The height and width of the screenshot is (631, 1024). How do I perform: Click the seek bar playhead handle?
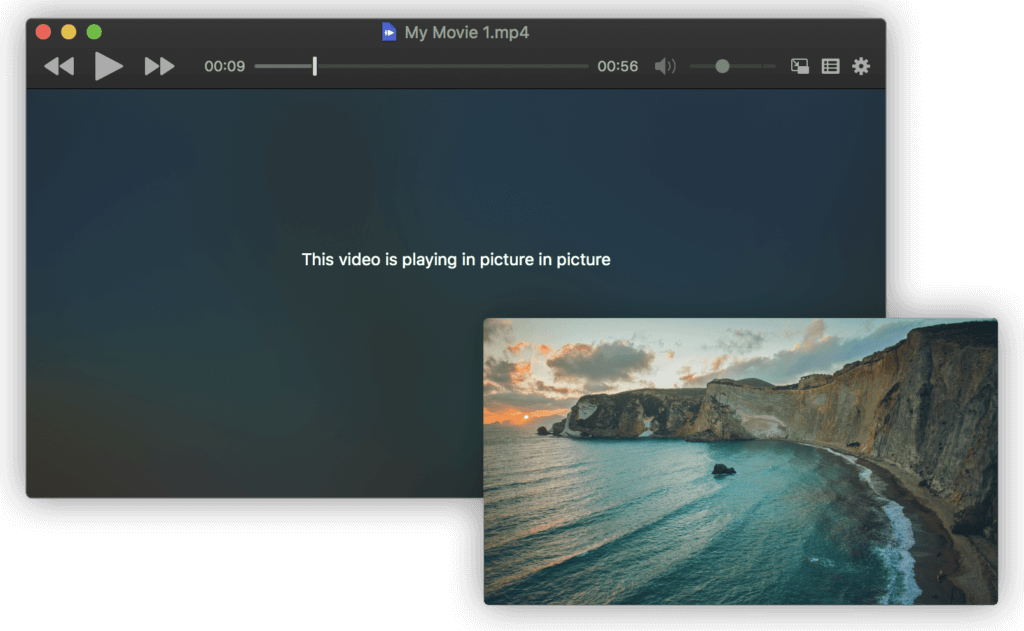tap(314, 66)
